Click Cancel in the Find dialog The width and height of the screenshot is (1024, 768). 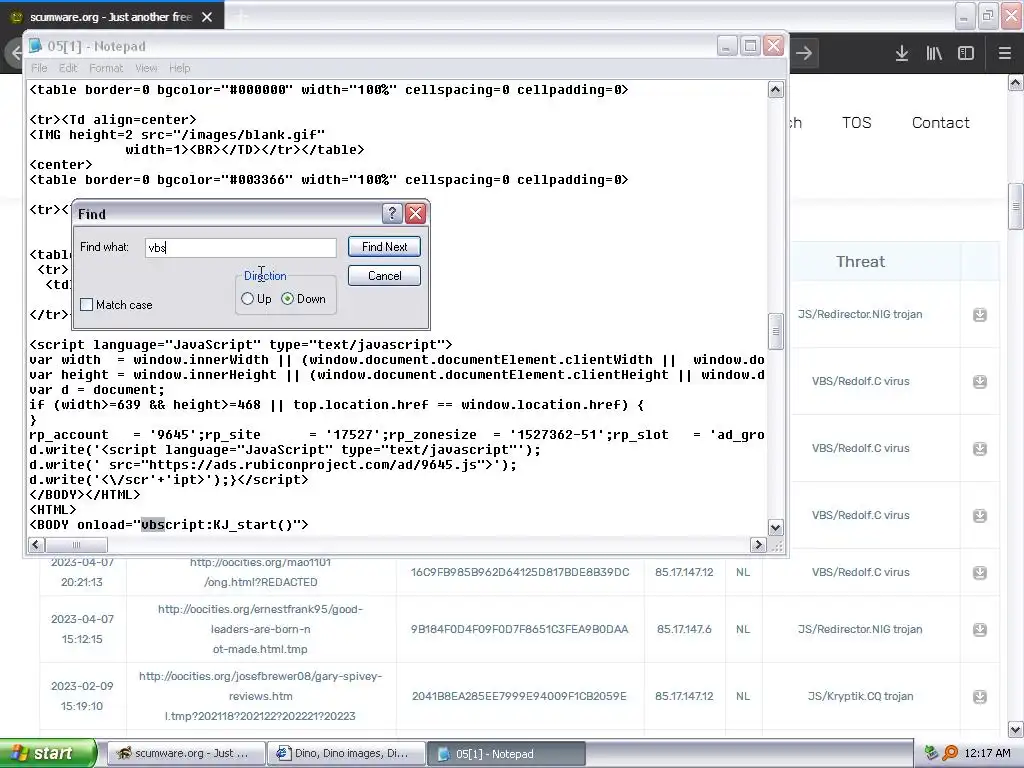[x=384, y=276]
